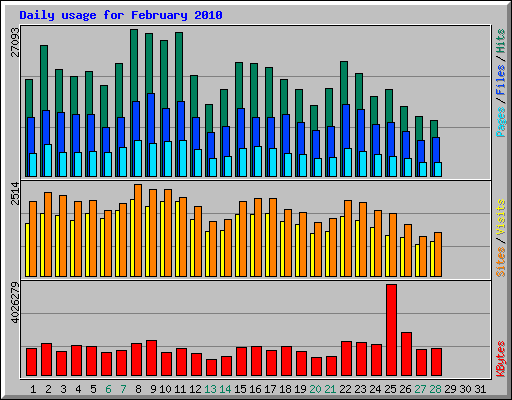
Task: Click day label 25 on x-axis
Action: (390, 389)
